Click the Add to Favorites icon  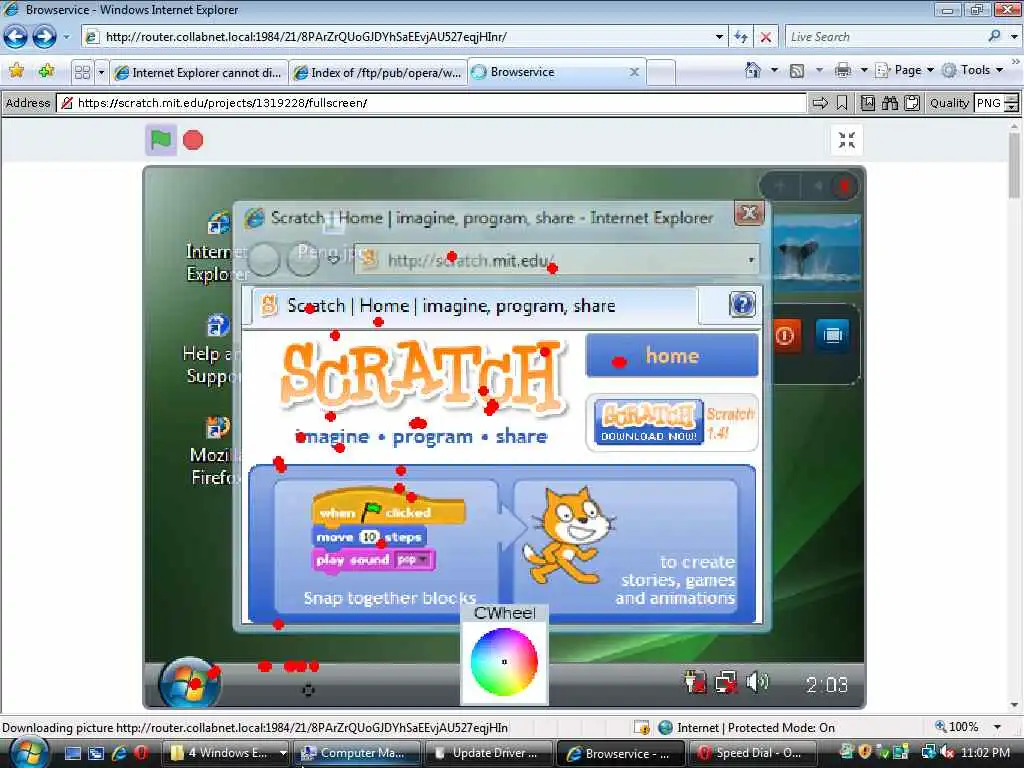[46, 71]
